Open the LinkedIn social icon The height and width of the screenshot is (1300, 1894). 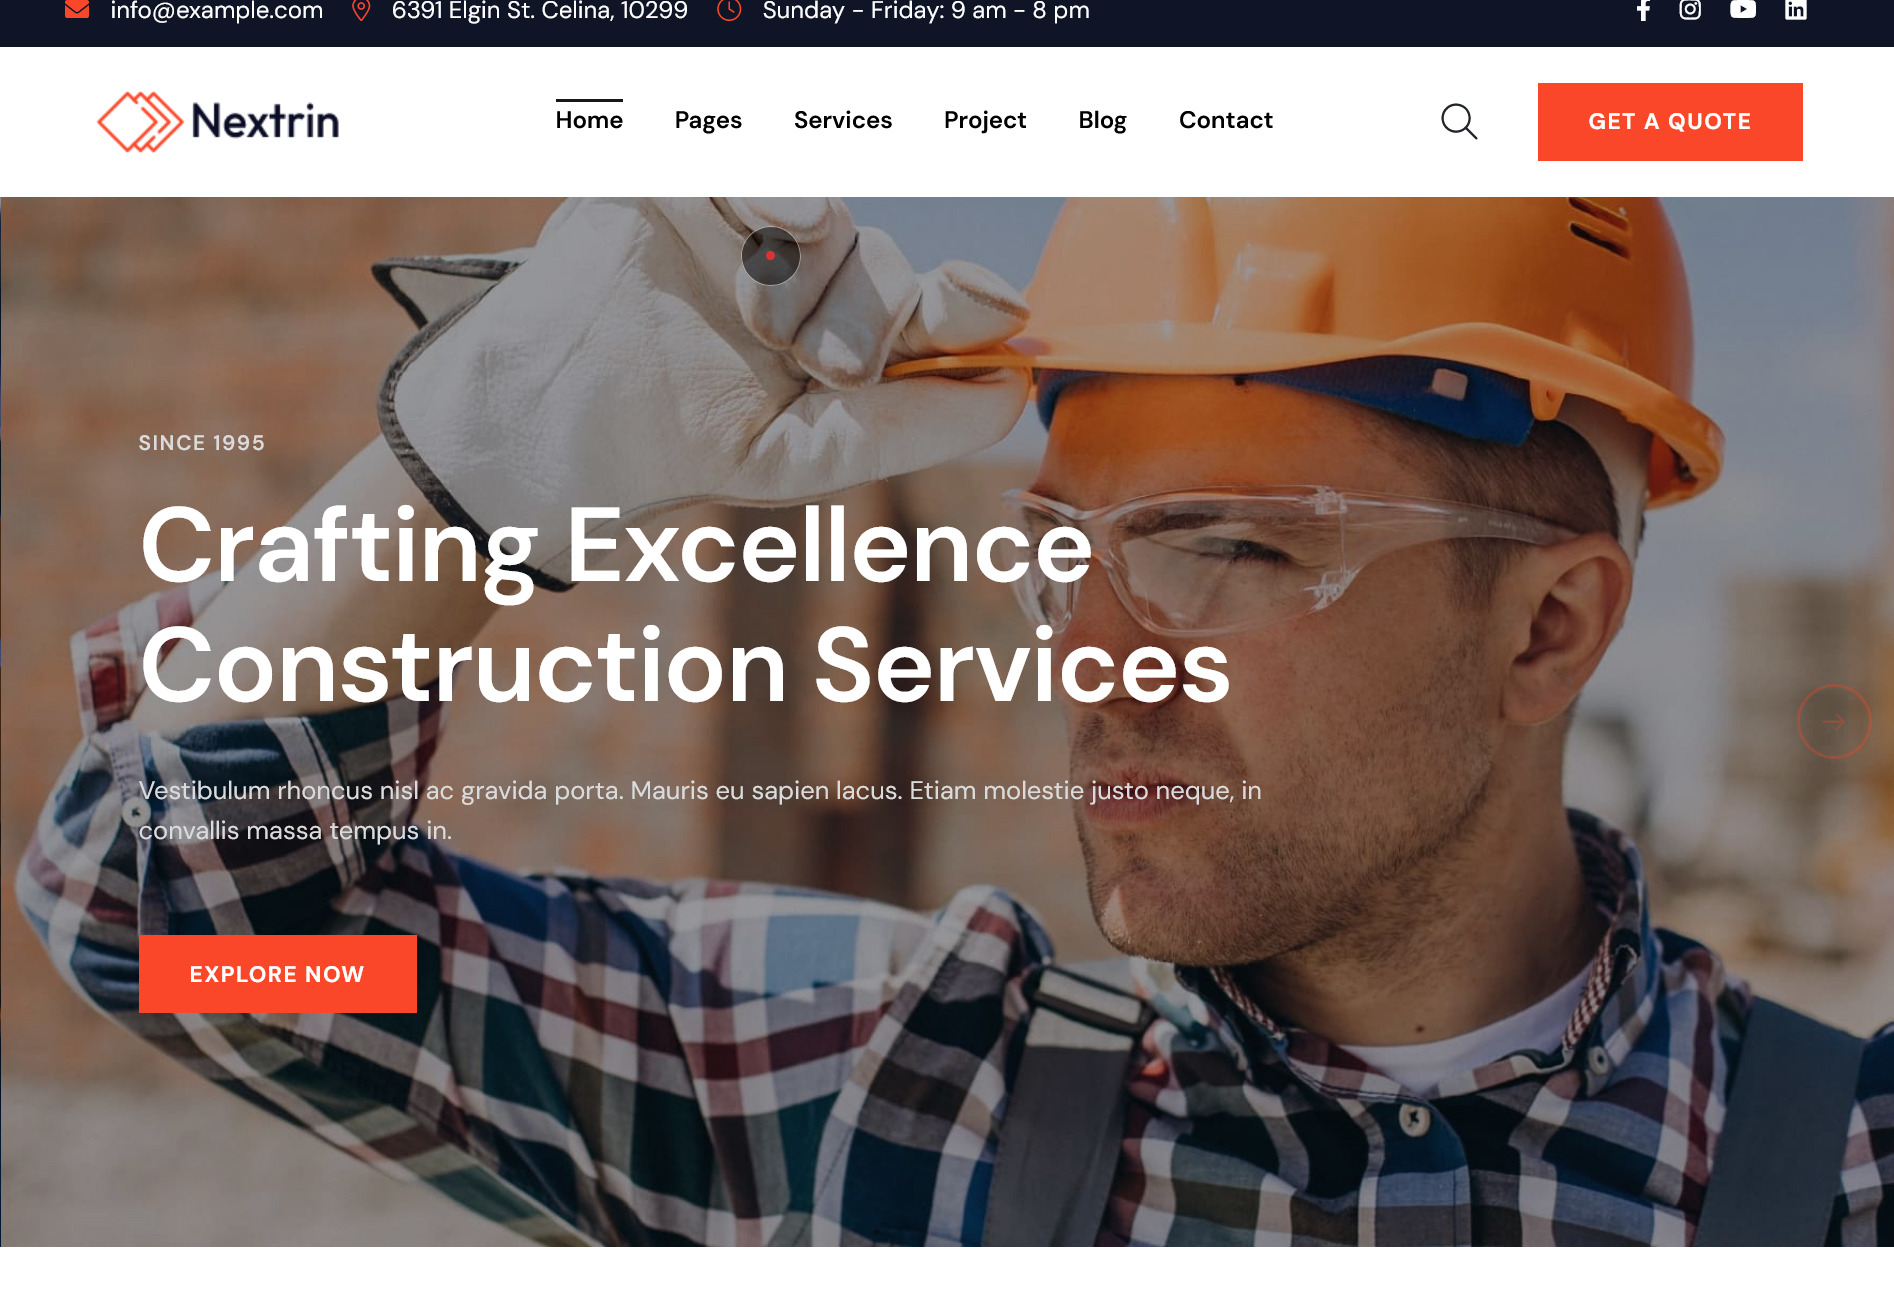tap(1796, 10)
